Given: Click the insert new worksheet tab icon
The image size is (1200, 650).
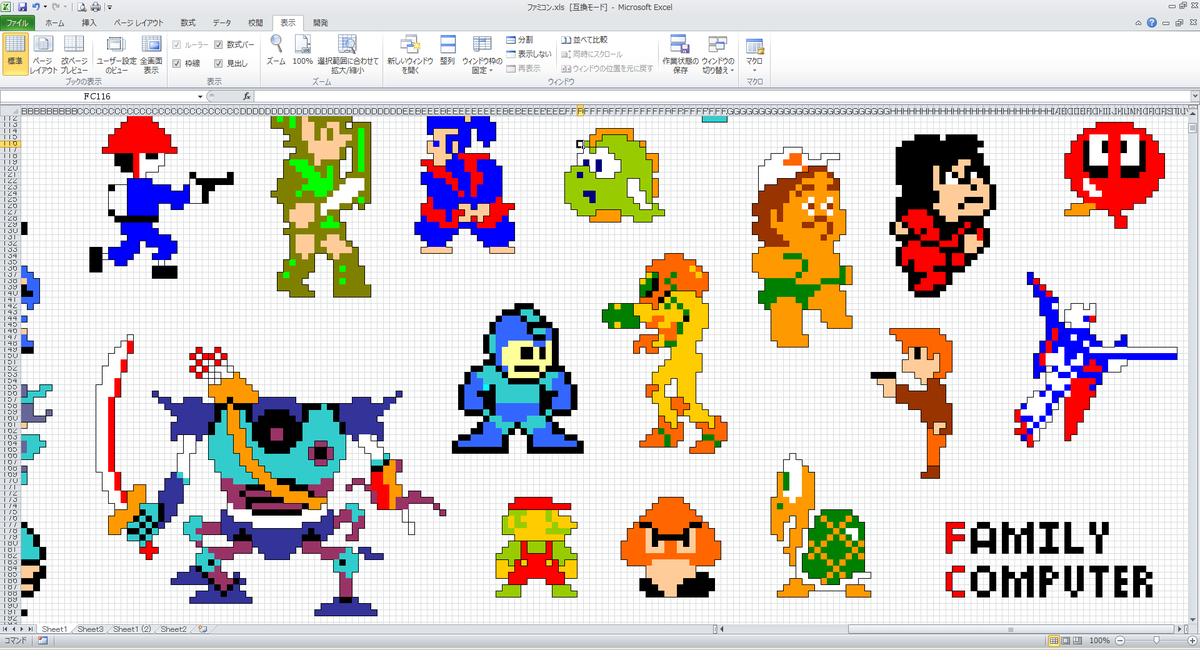Looking at the screenshot, I should pyautogui.click(x=203, y=629).
